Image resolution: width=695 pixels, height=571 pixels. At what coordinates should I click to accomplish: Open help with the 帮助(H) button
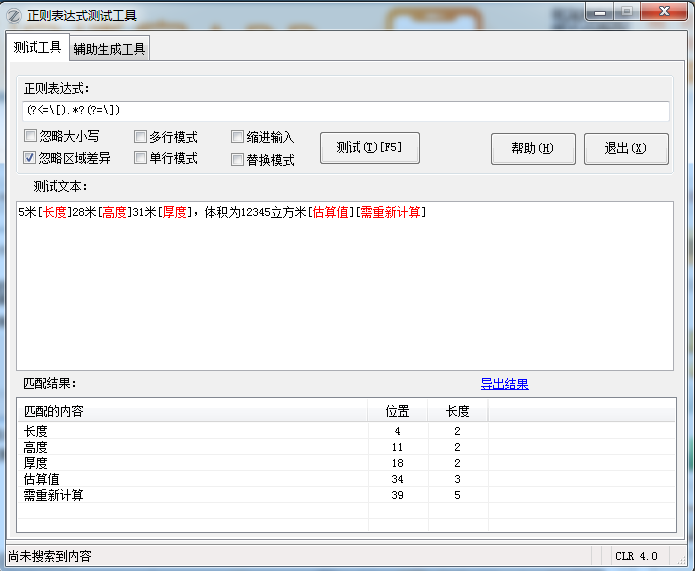(532, 149)
